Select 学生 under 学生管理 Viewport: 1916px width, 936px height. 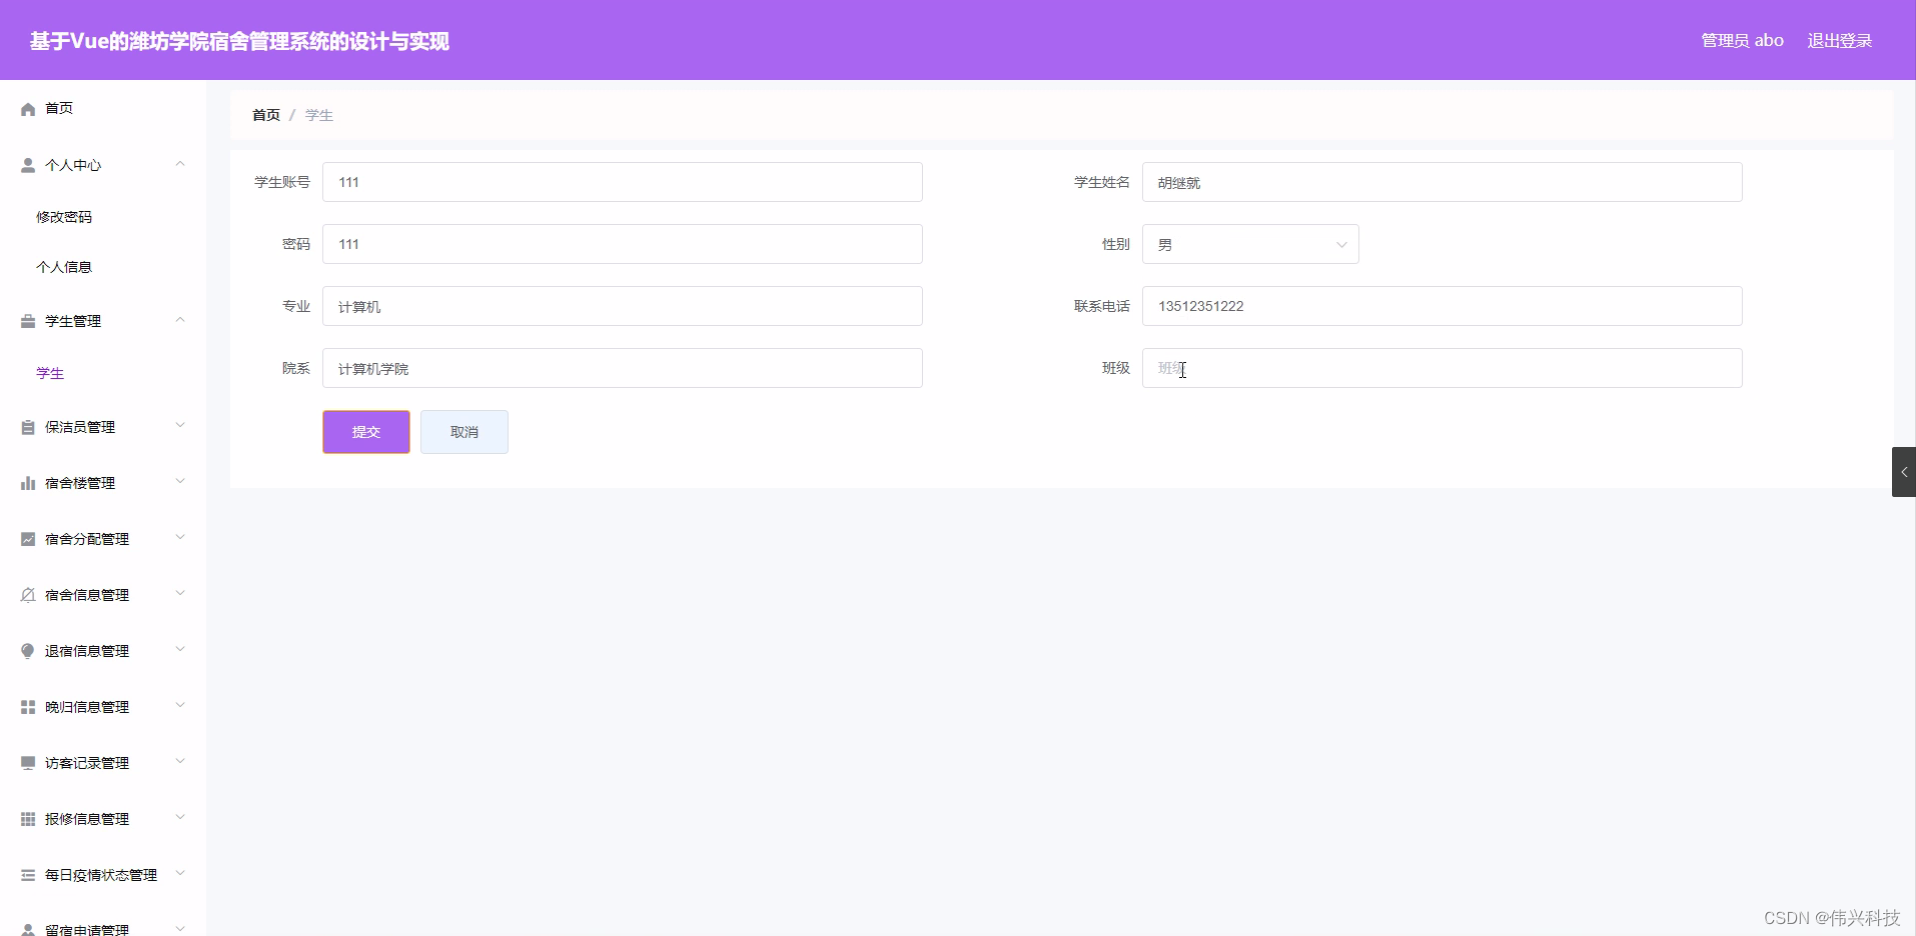click(51, 372)
